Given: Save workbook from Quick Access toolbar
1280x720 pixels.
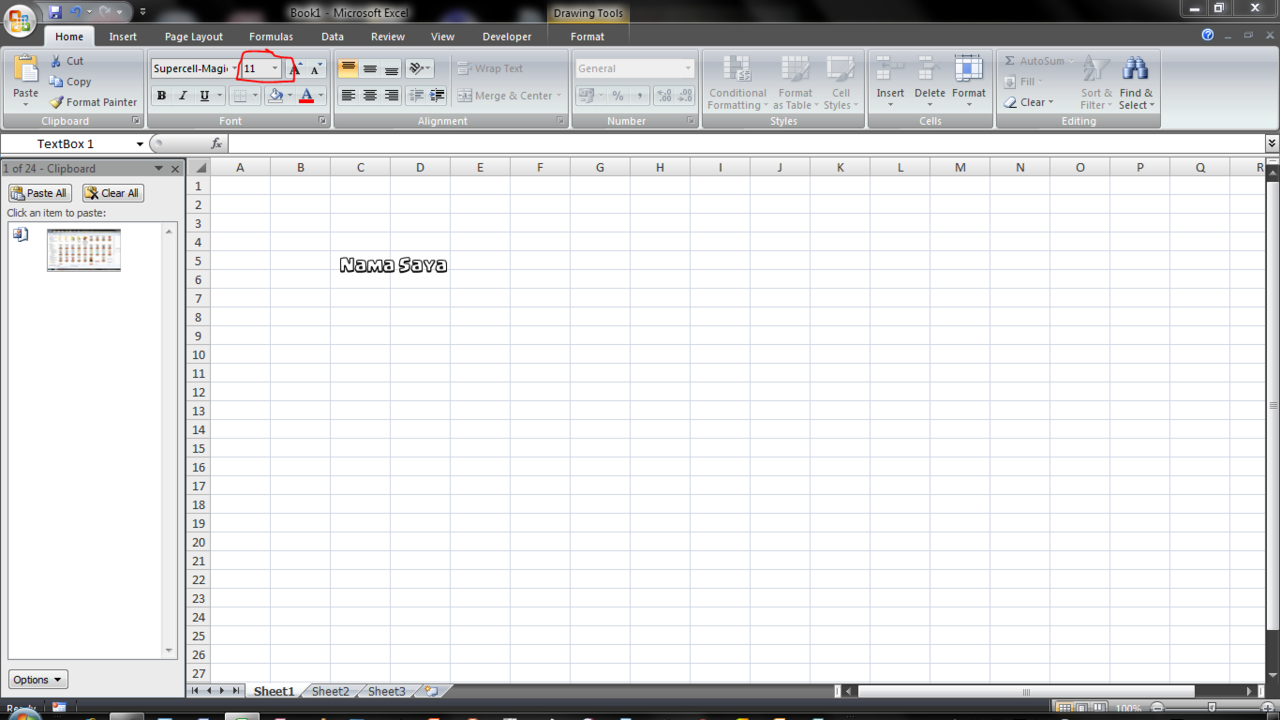Looking at the screenshot, I should (x=55, y=12).
